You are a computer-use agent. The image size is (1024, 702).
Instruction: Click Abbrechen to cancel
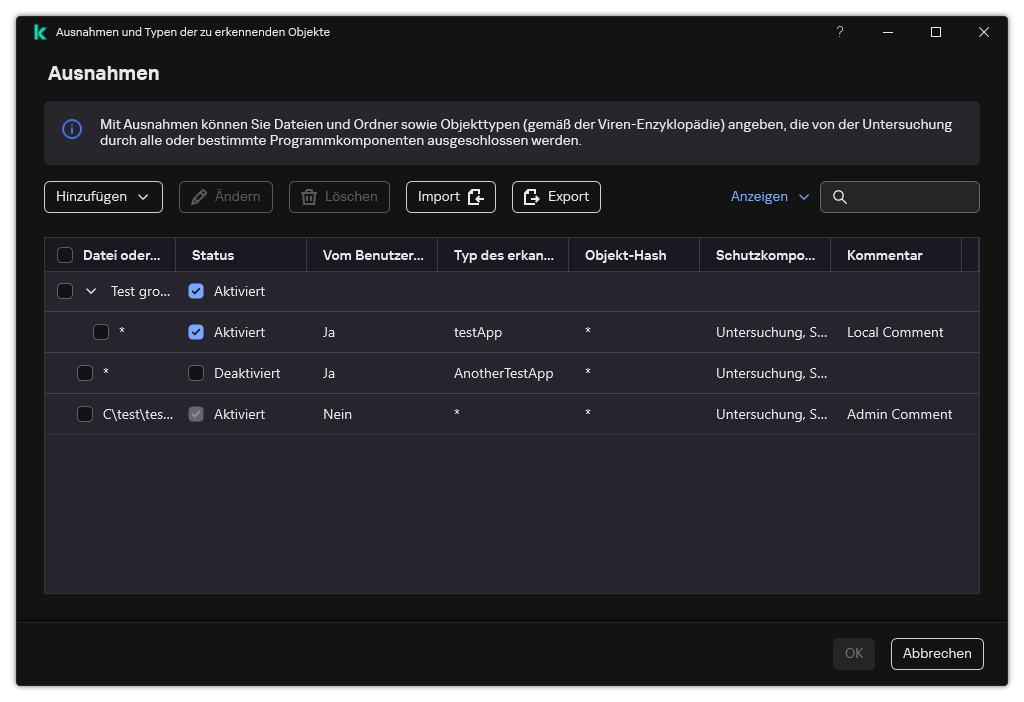point(937,653)
